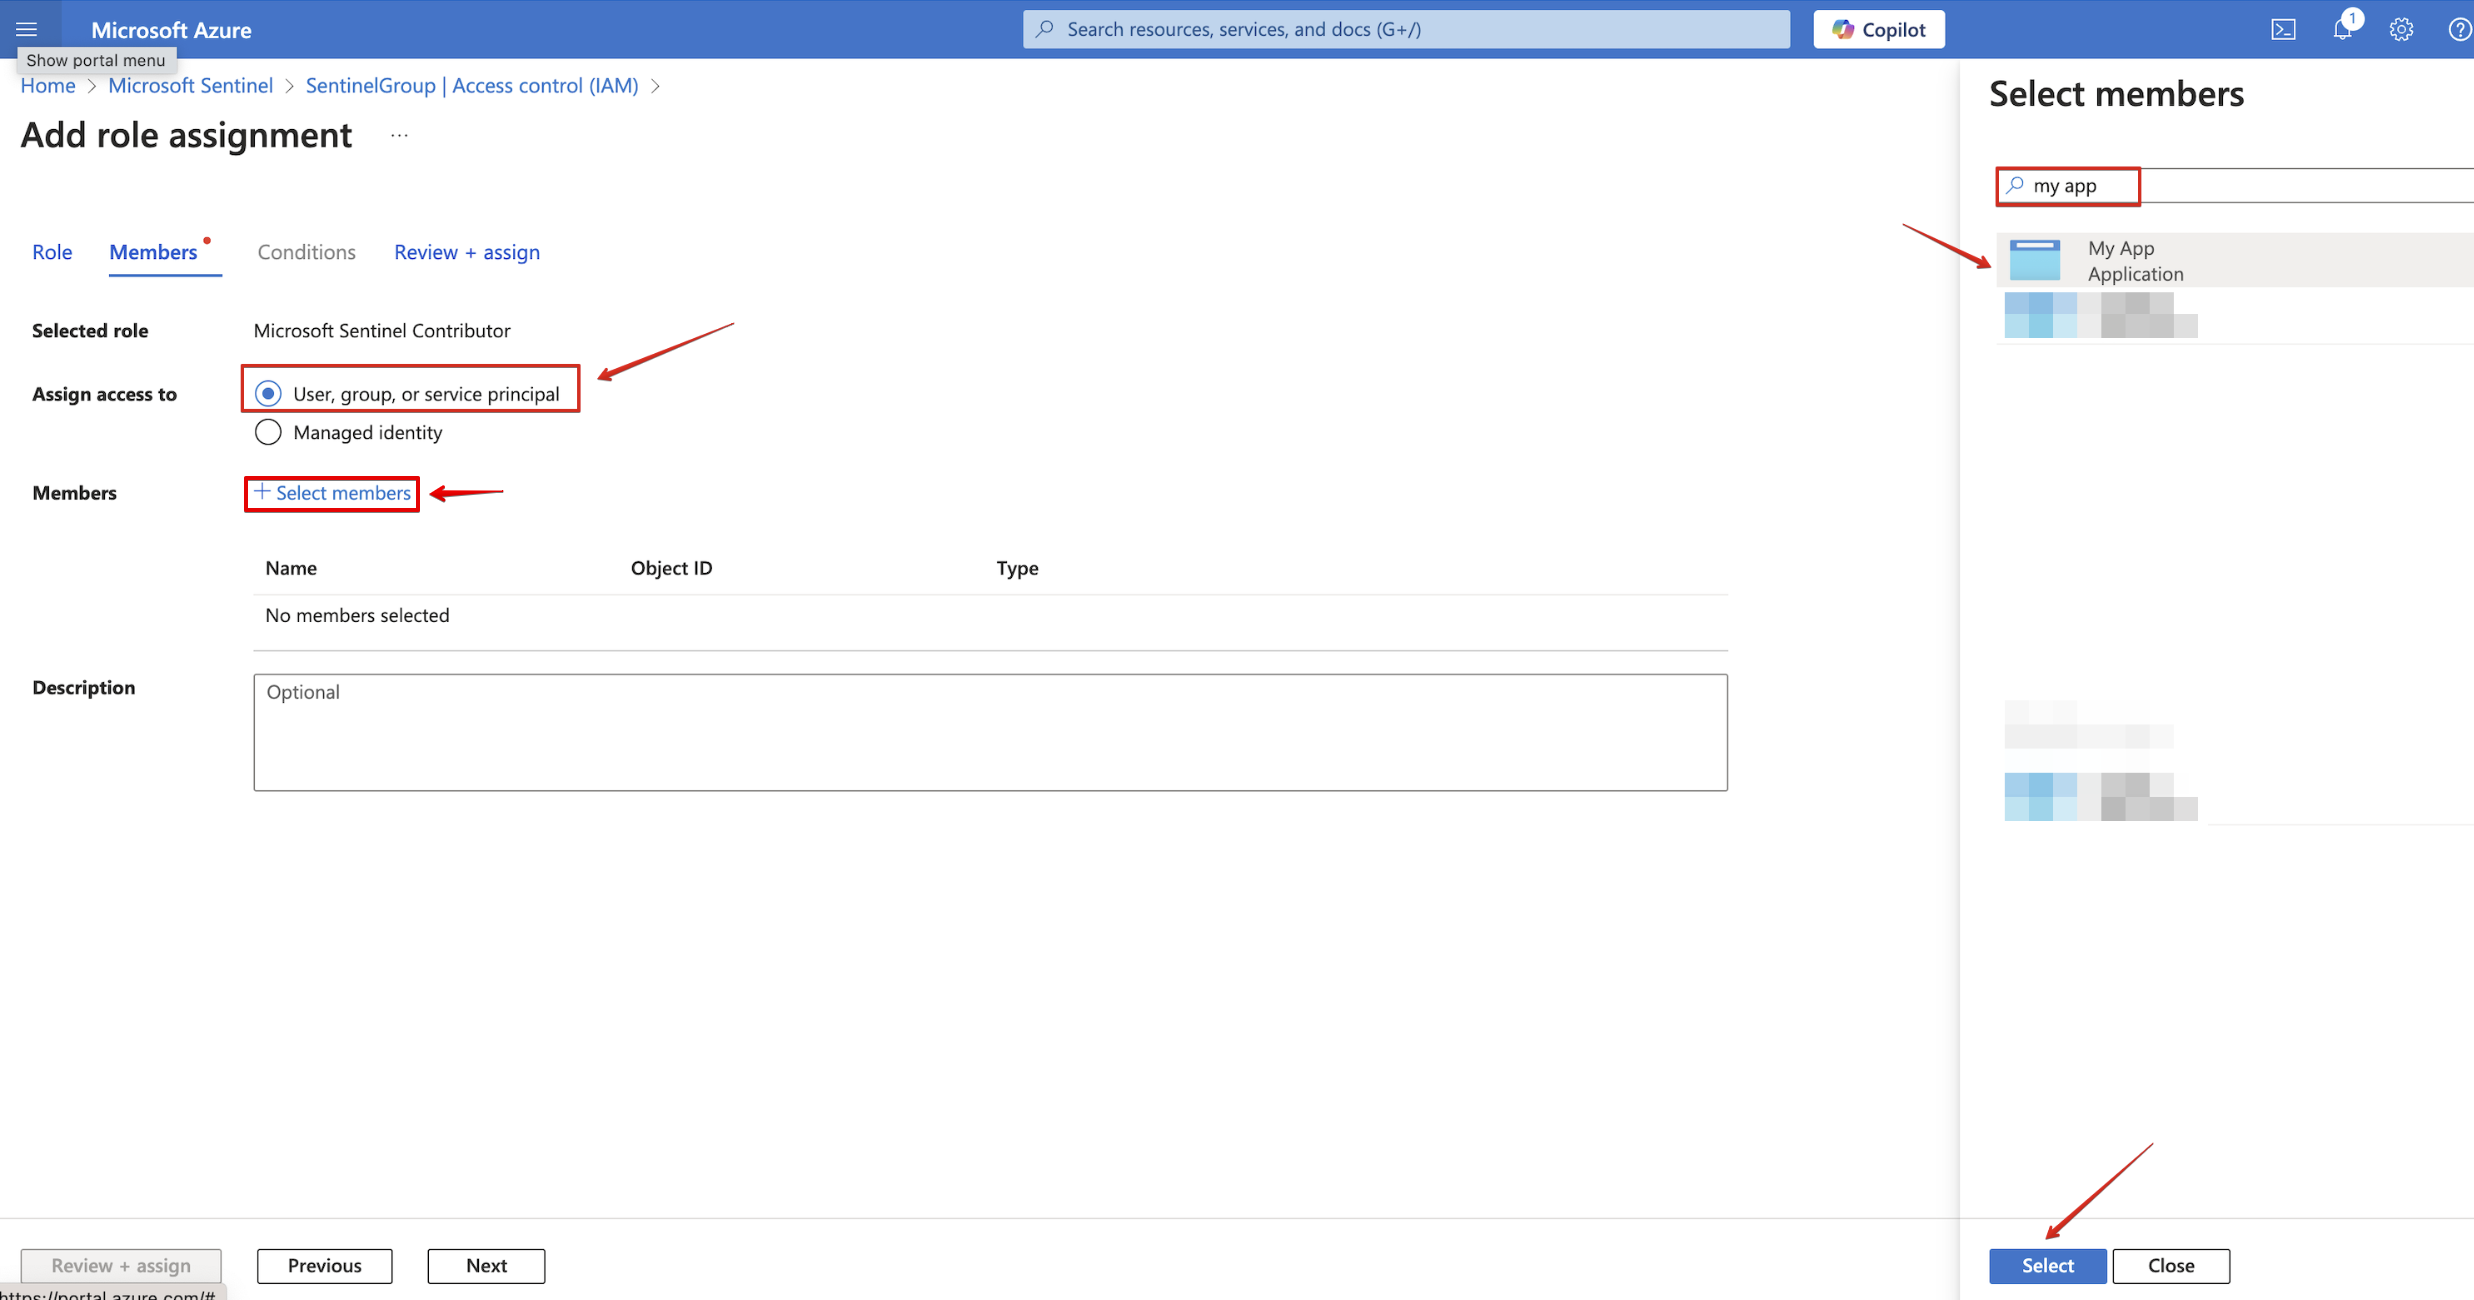Focus the Description optional text box
2474x1300 pixels.
(989, 731)
